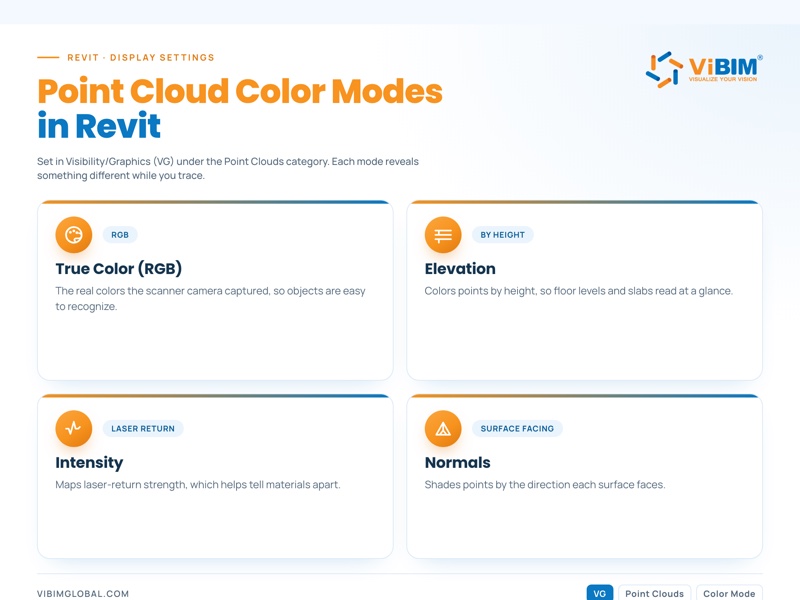Click the 'Maps laser-return strength' description
800x600 pixels.
197,485
